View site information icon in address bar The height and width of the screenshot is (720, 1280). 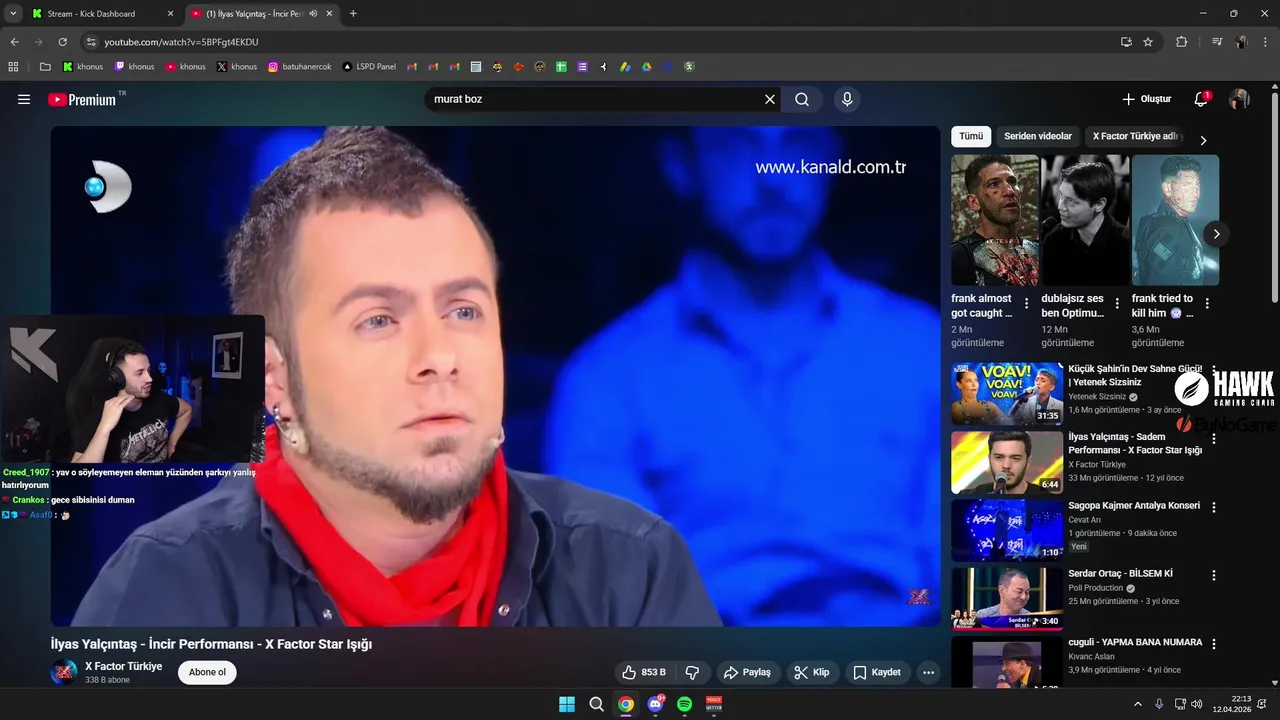tap(91, 42)
